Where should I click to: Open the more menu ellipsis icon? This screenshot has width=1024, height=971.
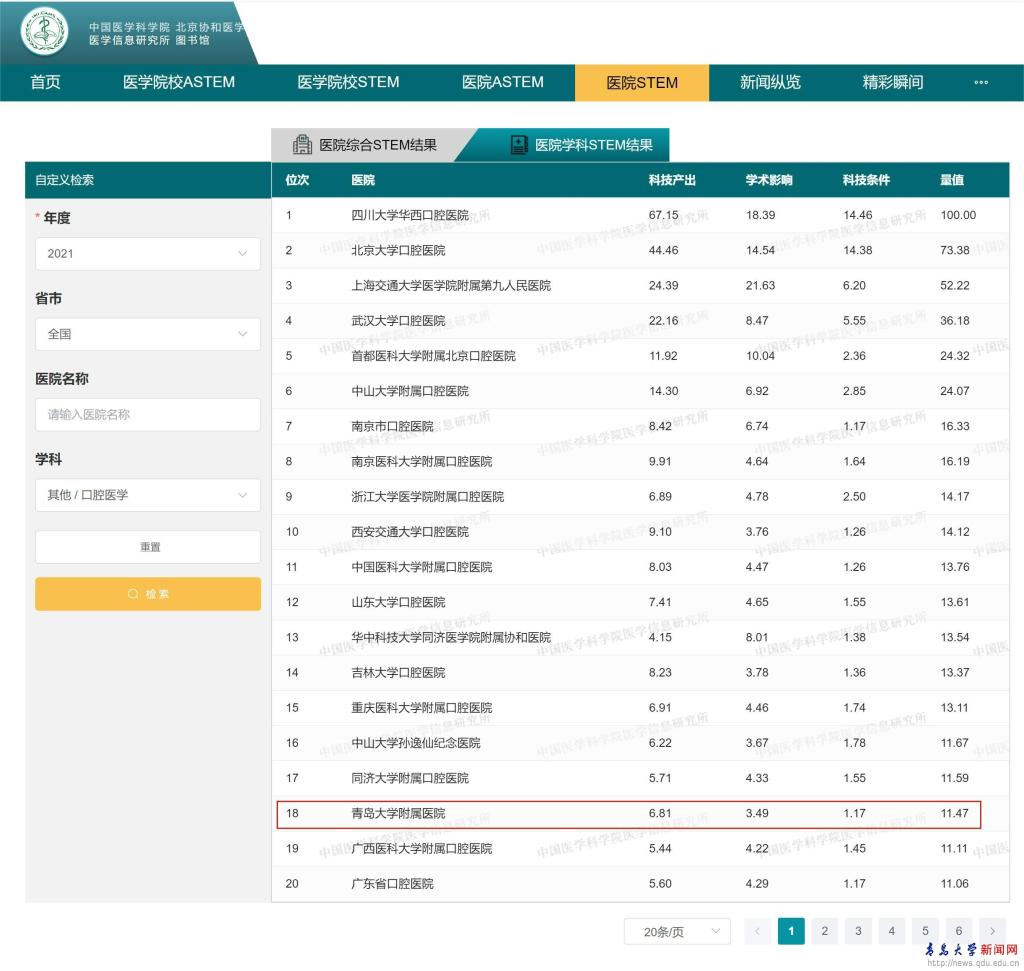(980, 83)
